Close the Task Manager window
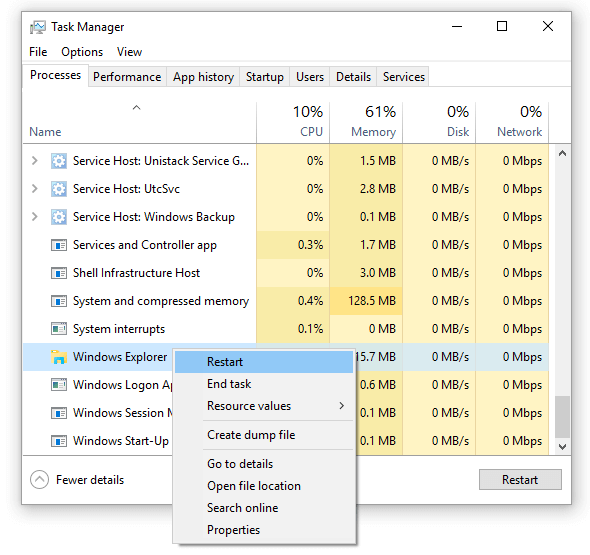 [x=548, y=26]
